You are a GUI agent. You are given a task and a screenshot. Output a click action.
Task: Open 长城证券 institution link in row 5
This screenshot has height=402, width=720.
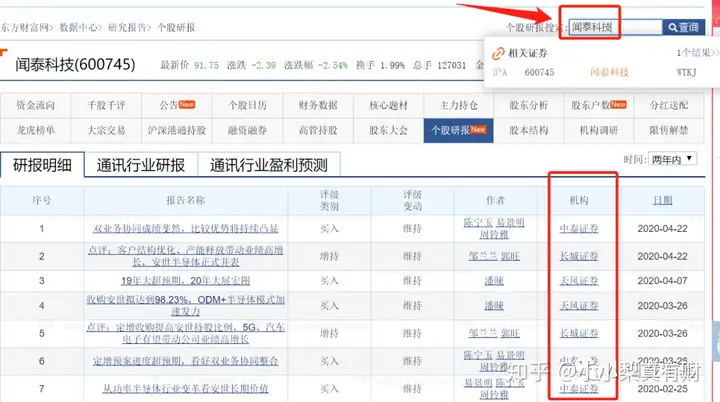[x=579, y=333]
